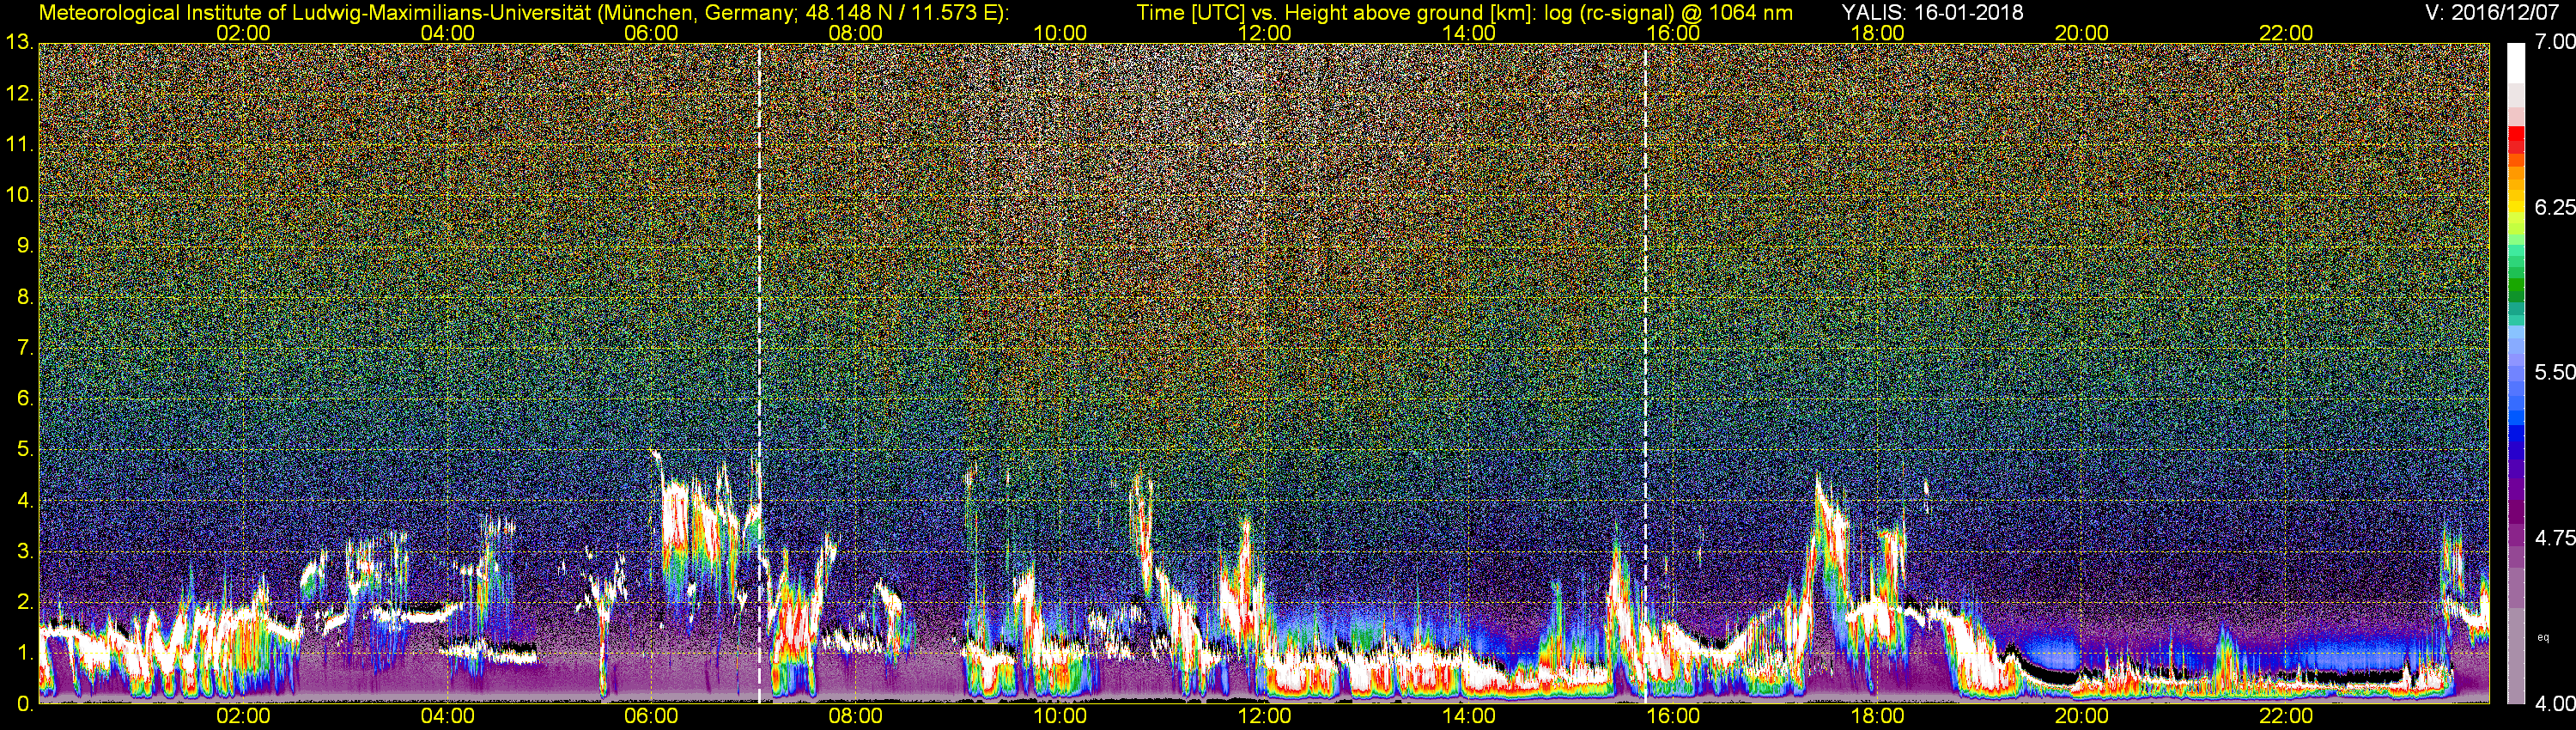The image size is (2576, 730).
Task: Click the dashed white marker line before 16:00
Action: [x=1645, y=373]
